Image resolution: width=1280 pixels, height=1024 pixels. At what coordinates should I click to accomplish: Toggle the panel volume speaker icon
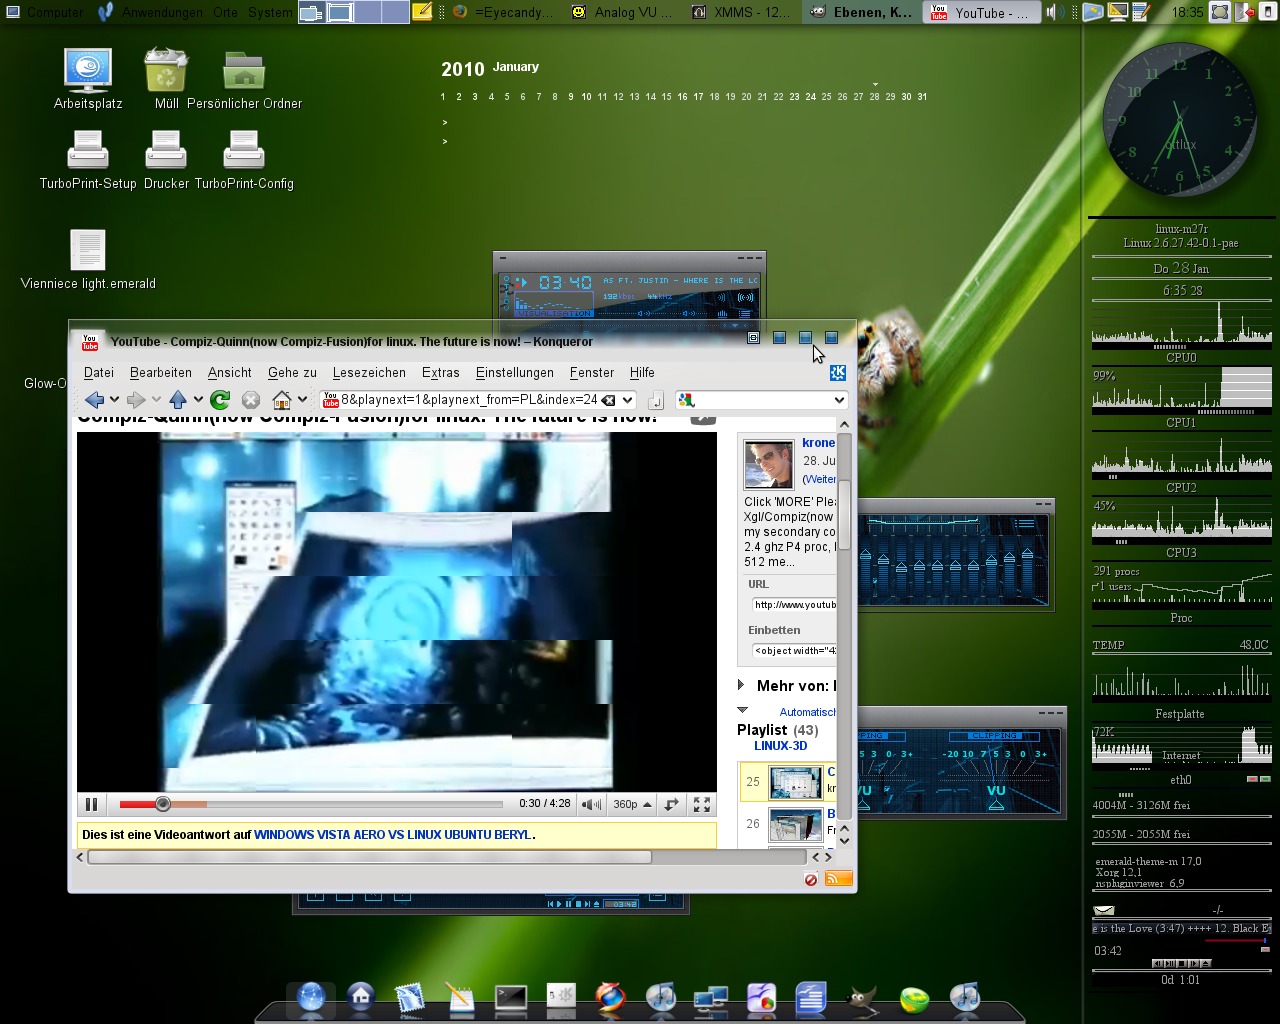(1053, 12)
